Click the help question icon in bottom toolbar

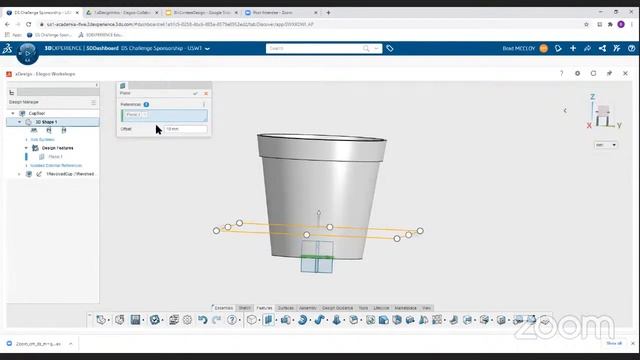coord(231,320)
